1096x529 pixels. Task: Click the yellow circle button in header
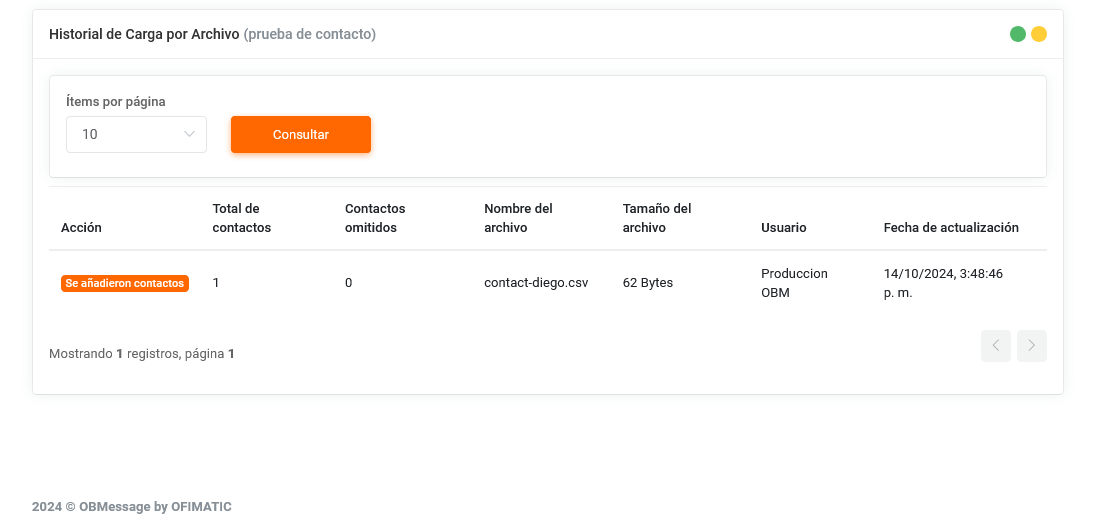pyautogui.click(x=1039, y=34)
